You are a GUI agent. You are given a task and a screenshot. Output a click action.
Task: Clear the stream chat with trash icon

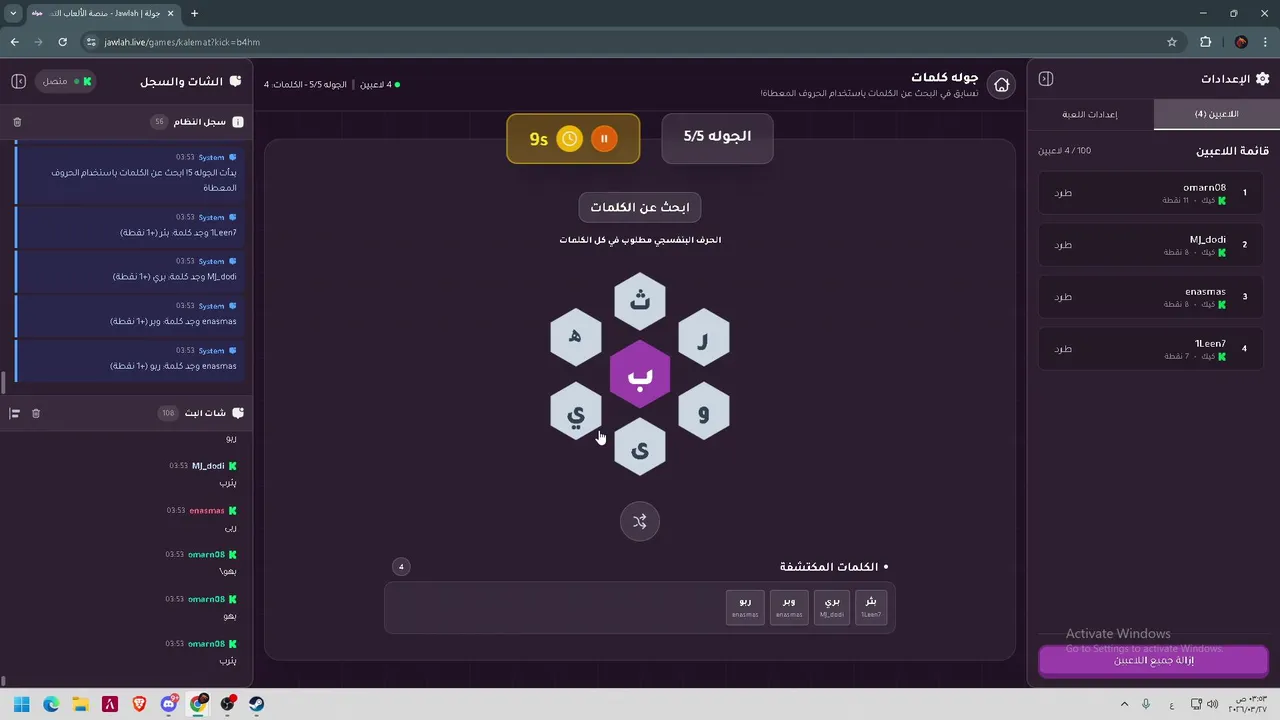pyautogui.click(x=36, y=413)
